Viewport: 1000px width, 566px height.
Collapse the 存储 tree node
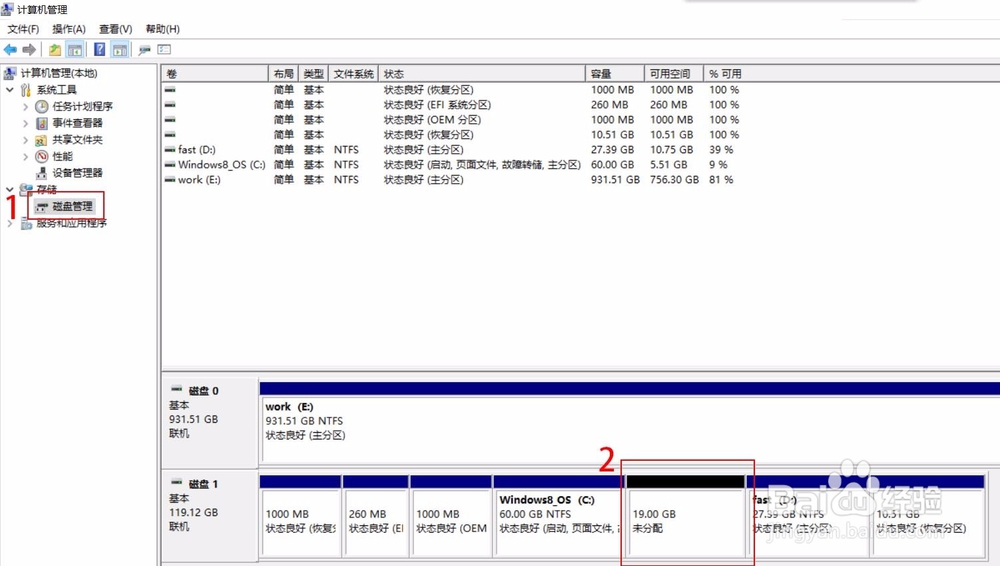[10, 190]
